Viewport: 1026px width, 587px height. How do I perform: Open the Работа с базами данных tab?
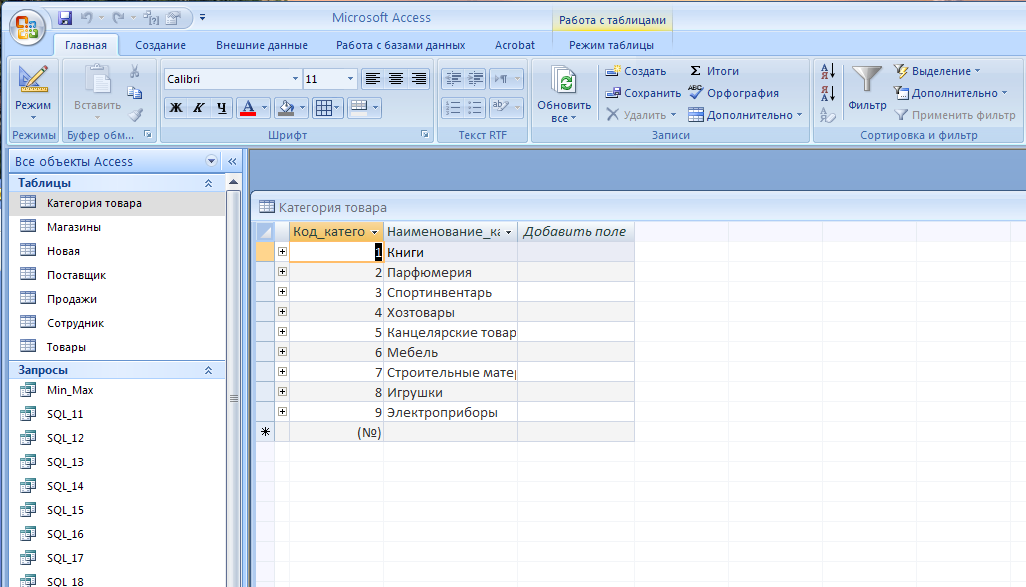(x=400, y=45)
